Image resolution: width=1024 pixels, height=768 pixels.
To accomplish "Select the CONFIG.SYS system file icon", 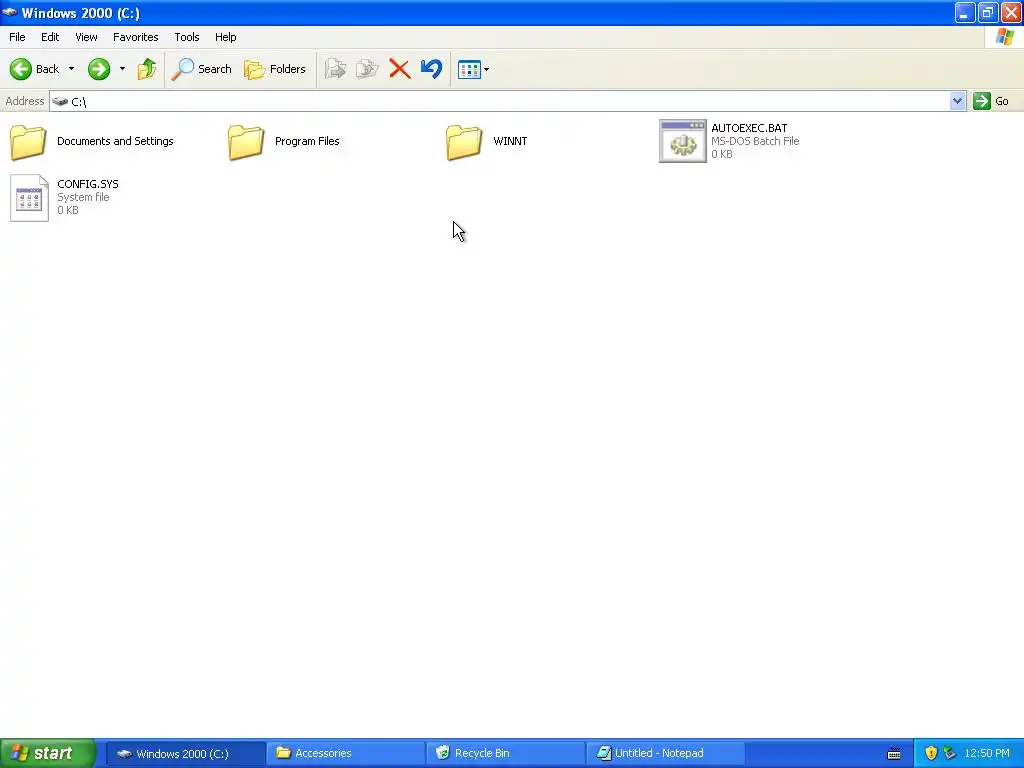I will tap(29, 198).
